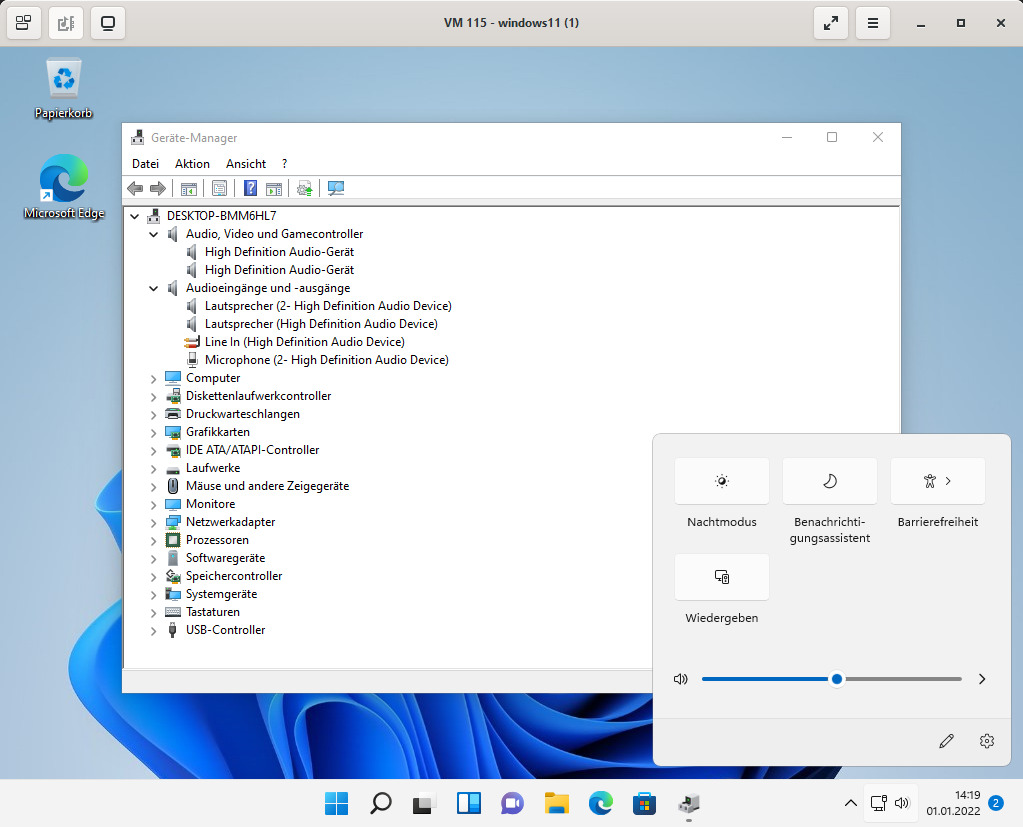Select the IDE ATA/ATAPI-Controller entry
The height and width of the screenshot is (827, 1023).
tap(252, 450)
